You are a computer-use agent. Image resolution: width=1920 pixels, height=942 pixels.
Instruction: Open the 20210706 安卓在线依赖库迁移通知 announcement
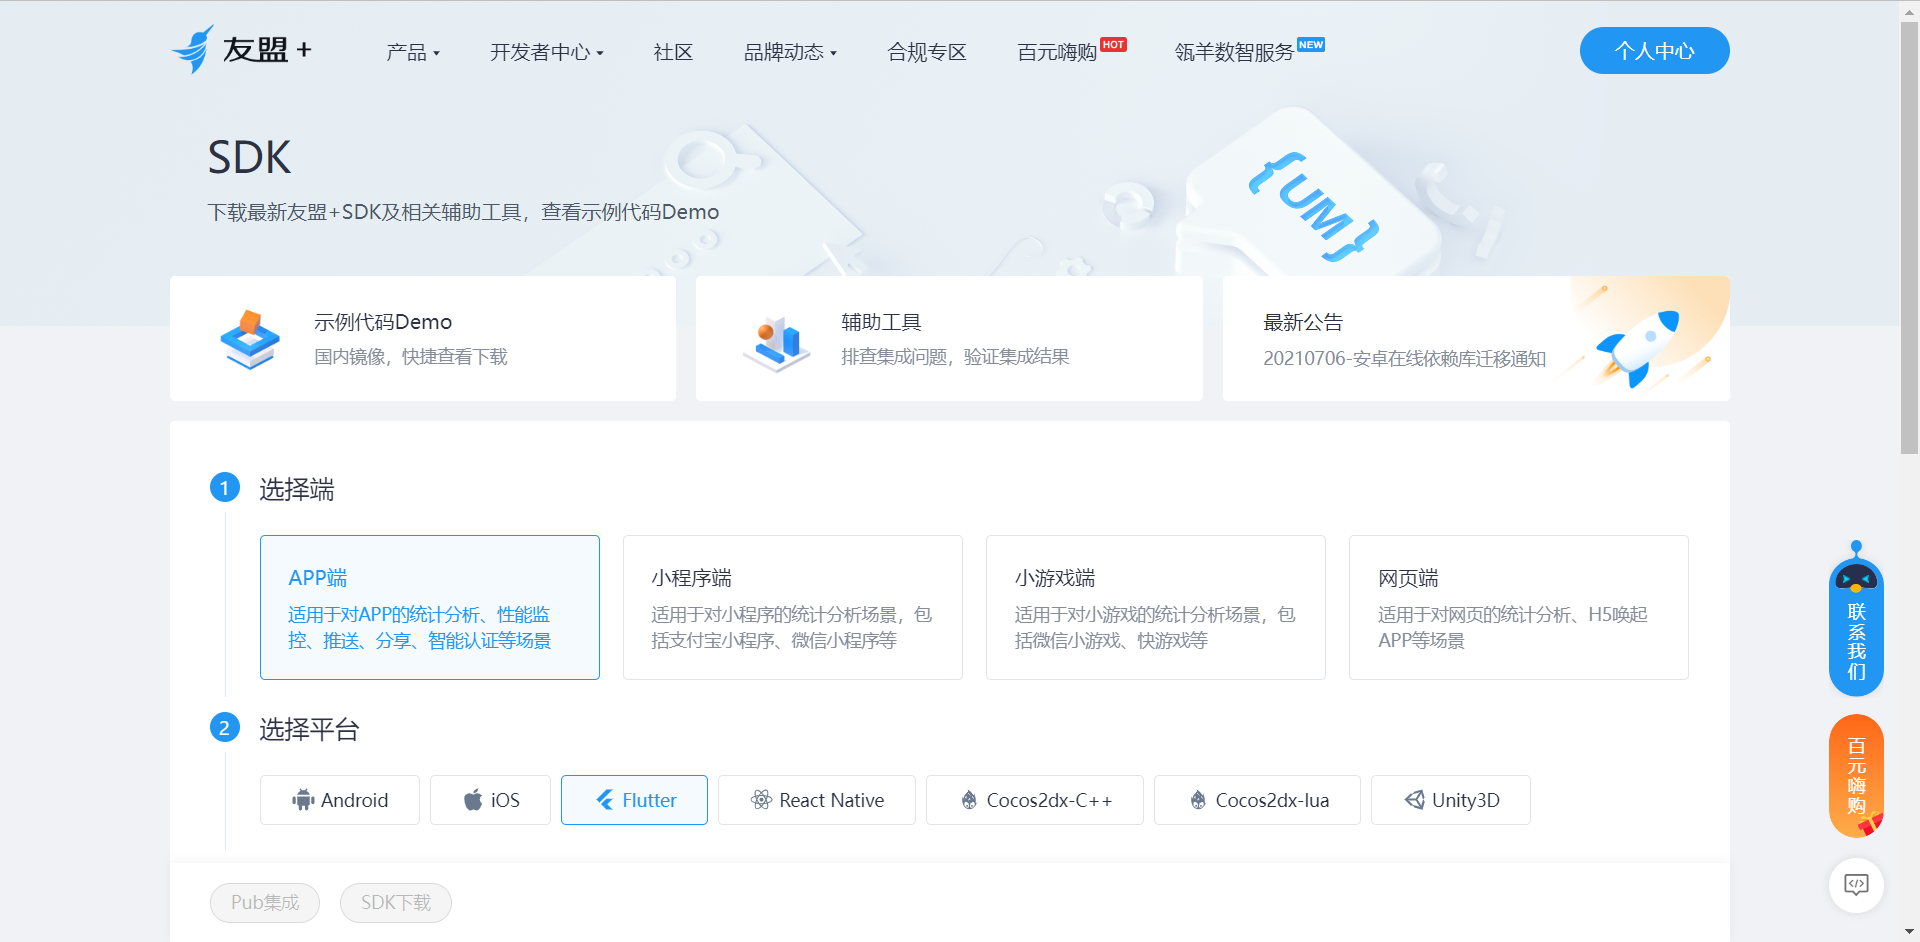[1405, 358]
